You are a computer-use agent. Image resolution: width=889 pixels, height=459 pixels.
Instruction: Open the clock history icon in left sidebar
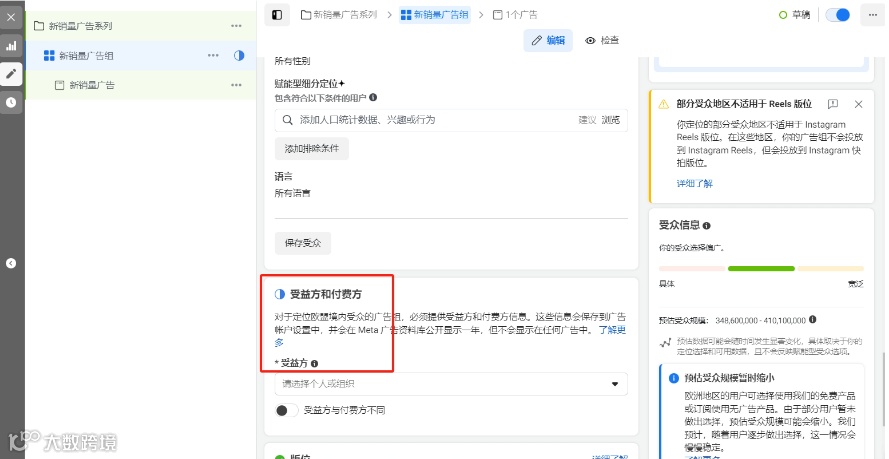[11, 103]
